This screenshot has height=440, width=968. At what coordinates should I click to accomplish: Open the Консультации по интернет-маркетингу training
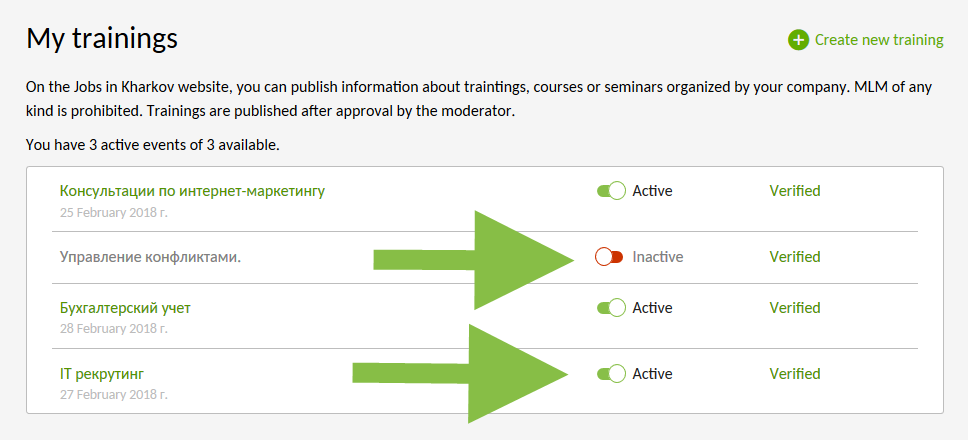[x=192, y=191]
